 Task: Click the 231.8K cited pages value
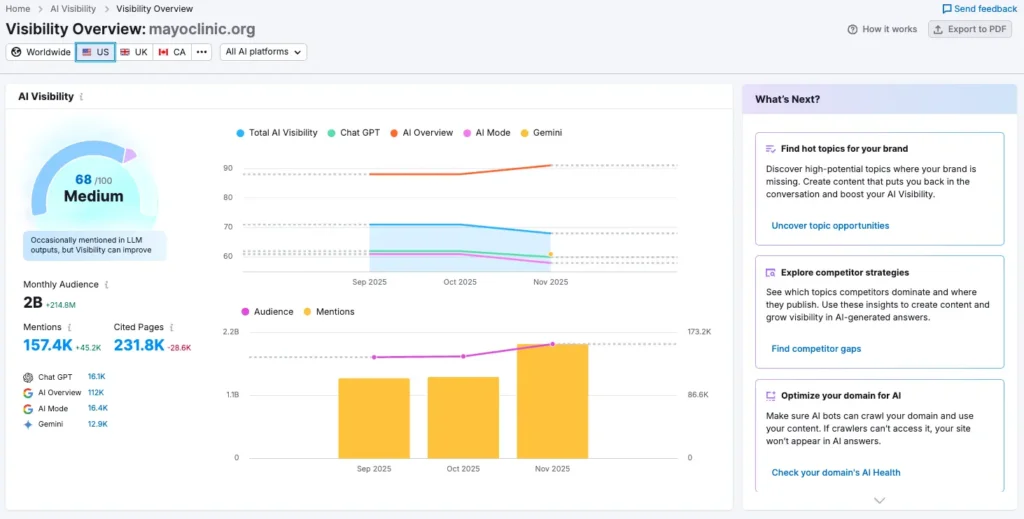tap(139, 345)
